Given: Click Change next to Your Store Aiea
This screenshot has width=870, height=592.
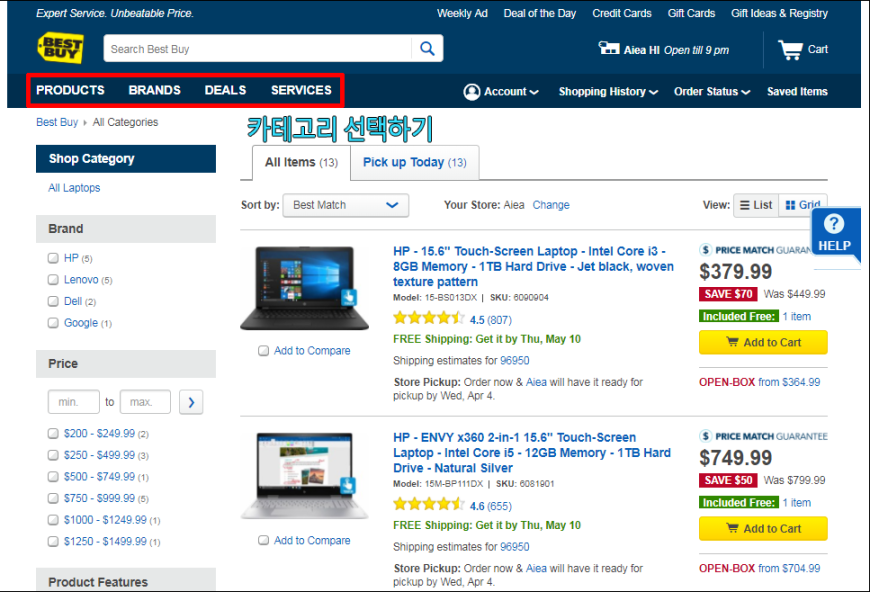Looking at the screenshot, I should (x=551, y=205).
